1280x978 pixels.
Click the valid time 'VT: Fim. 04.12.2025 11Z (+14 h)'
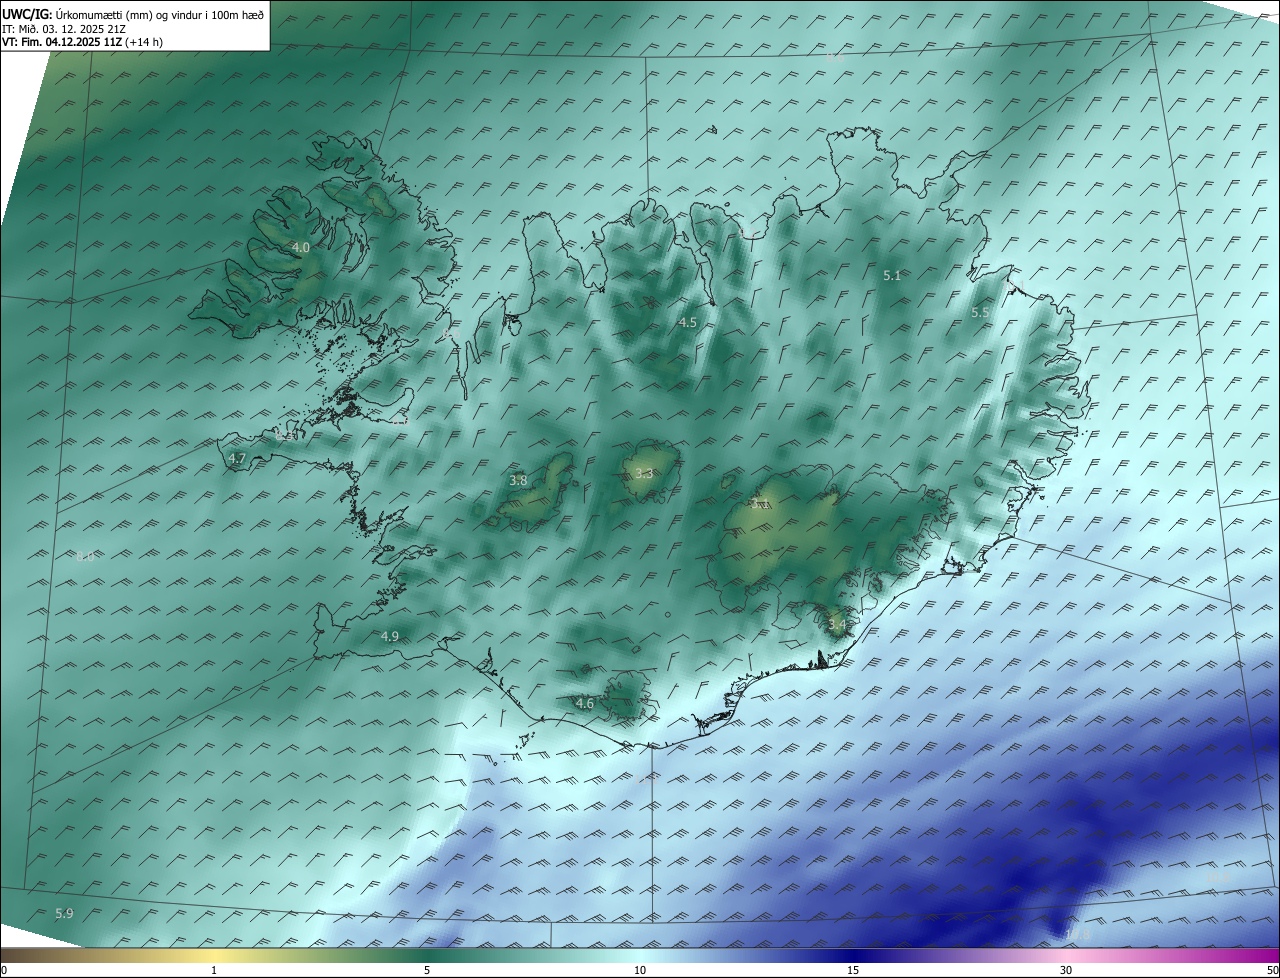(82, 42)
